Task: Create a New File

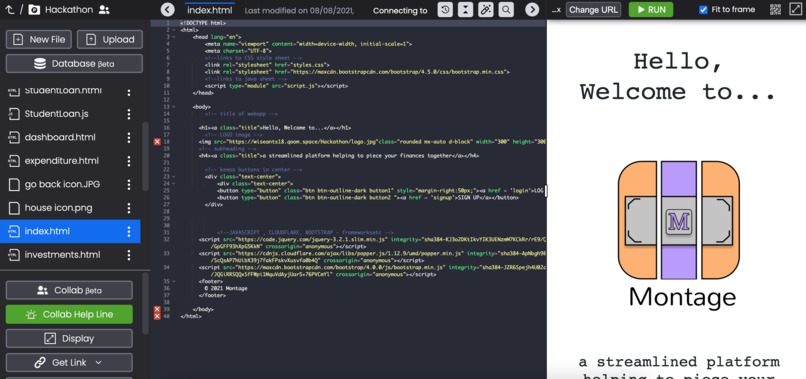Action: [39, 40]
